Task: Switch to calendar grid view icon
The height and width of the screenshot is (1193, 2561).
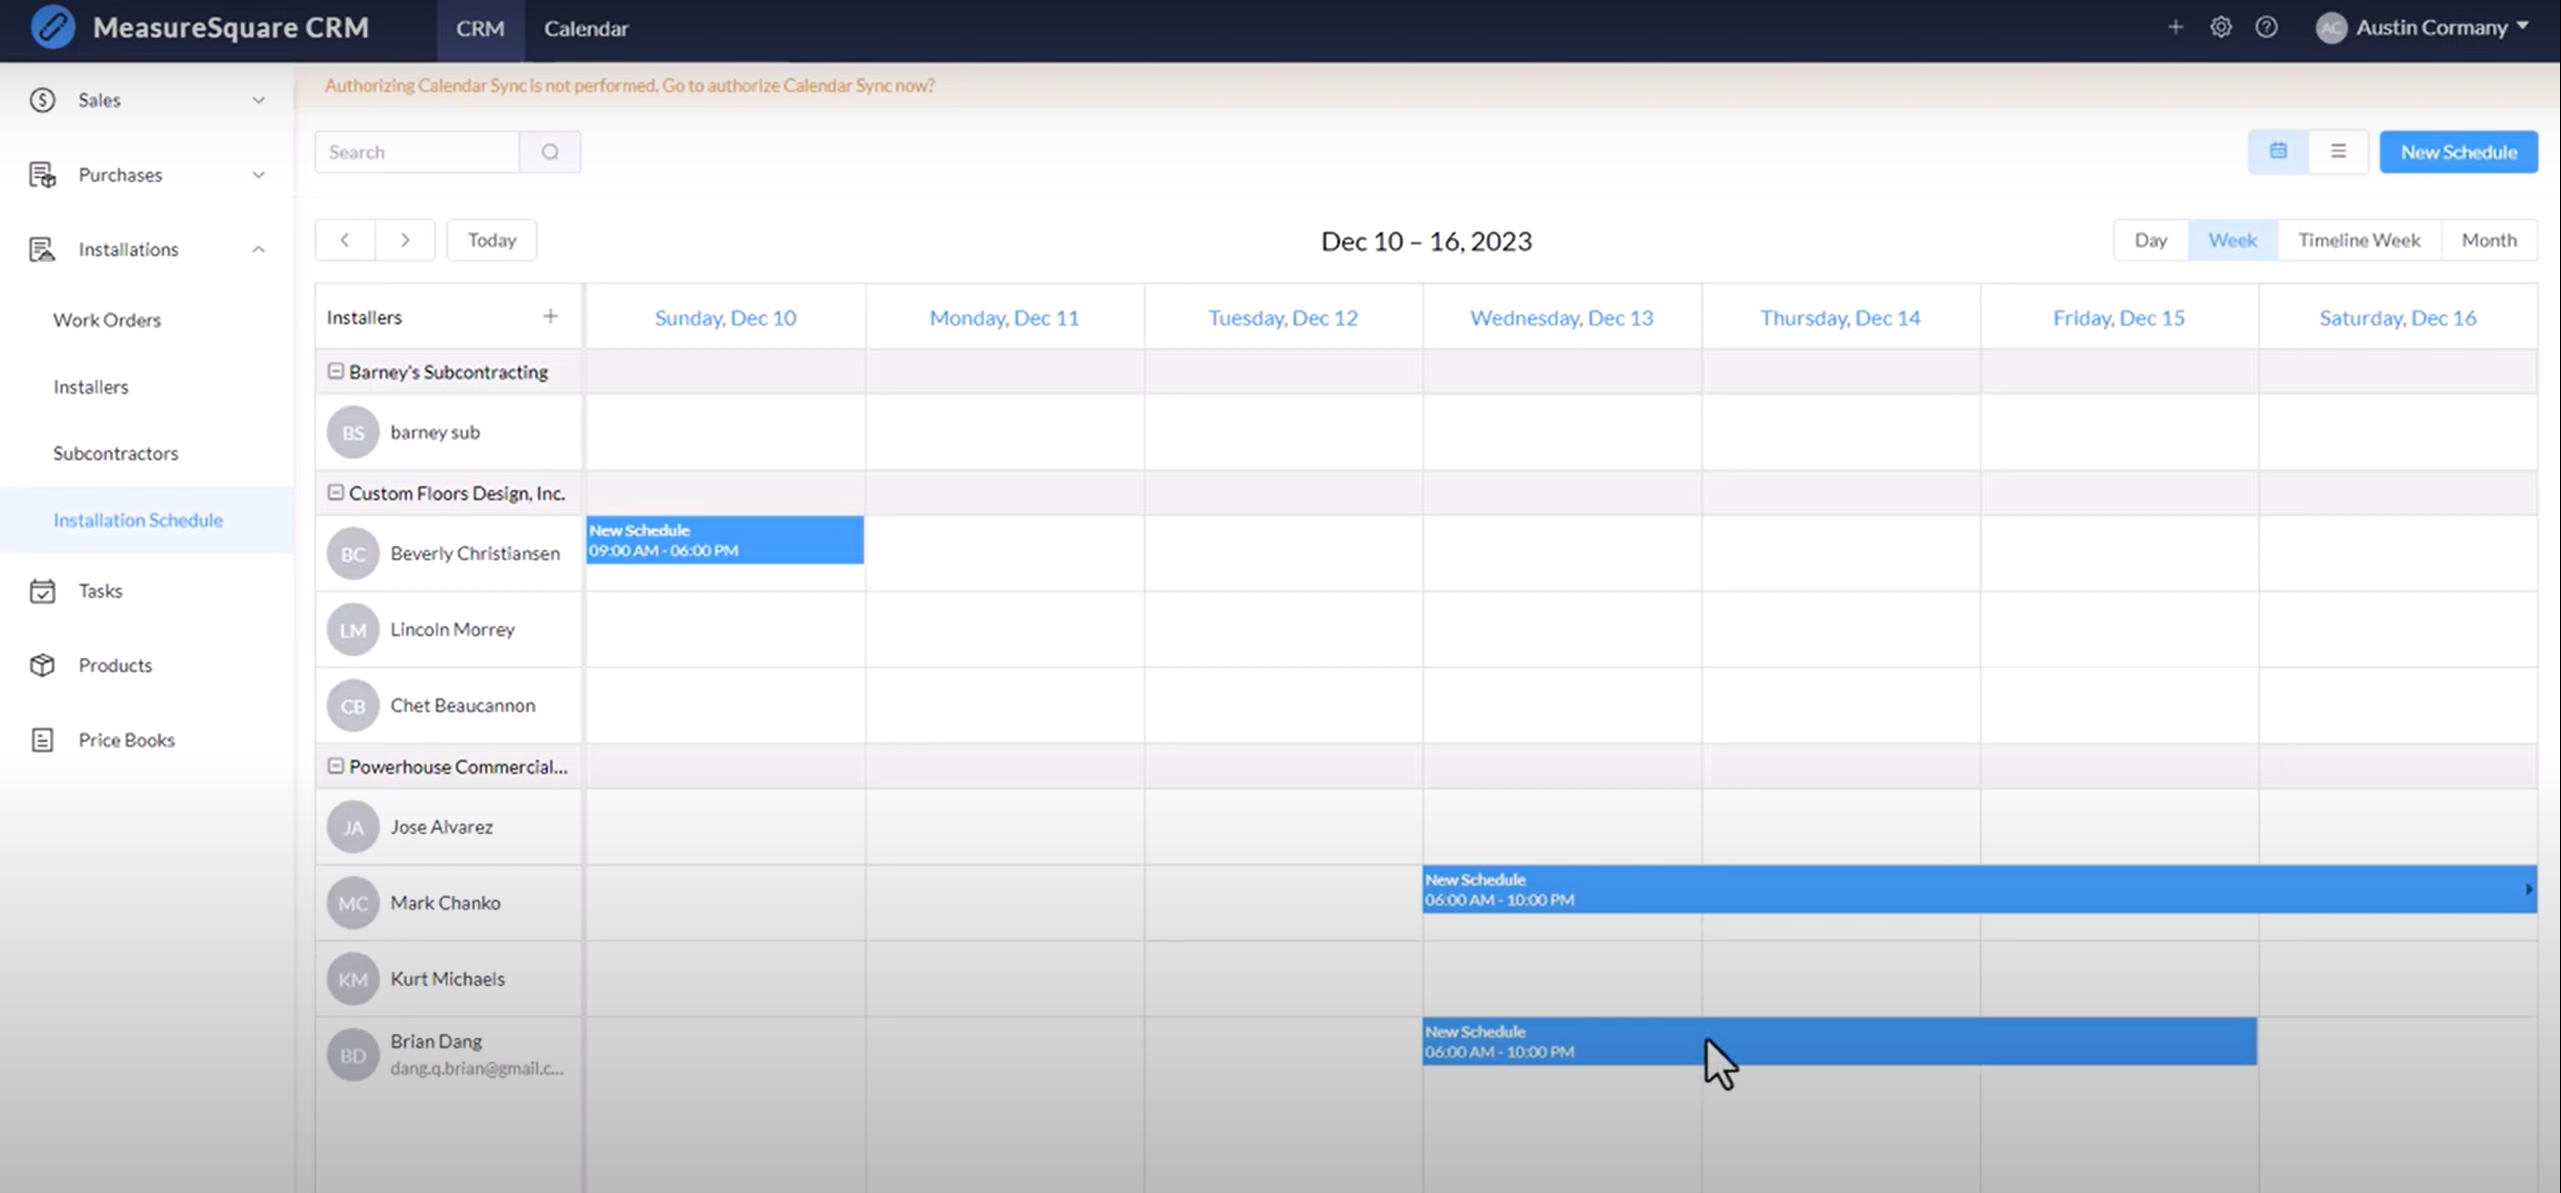Action: (x=2278, y=152)
